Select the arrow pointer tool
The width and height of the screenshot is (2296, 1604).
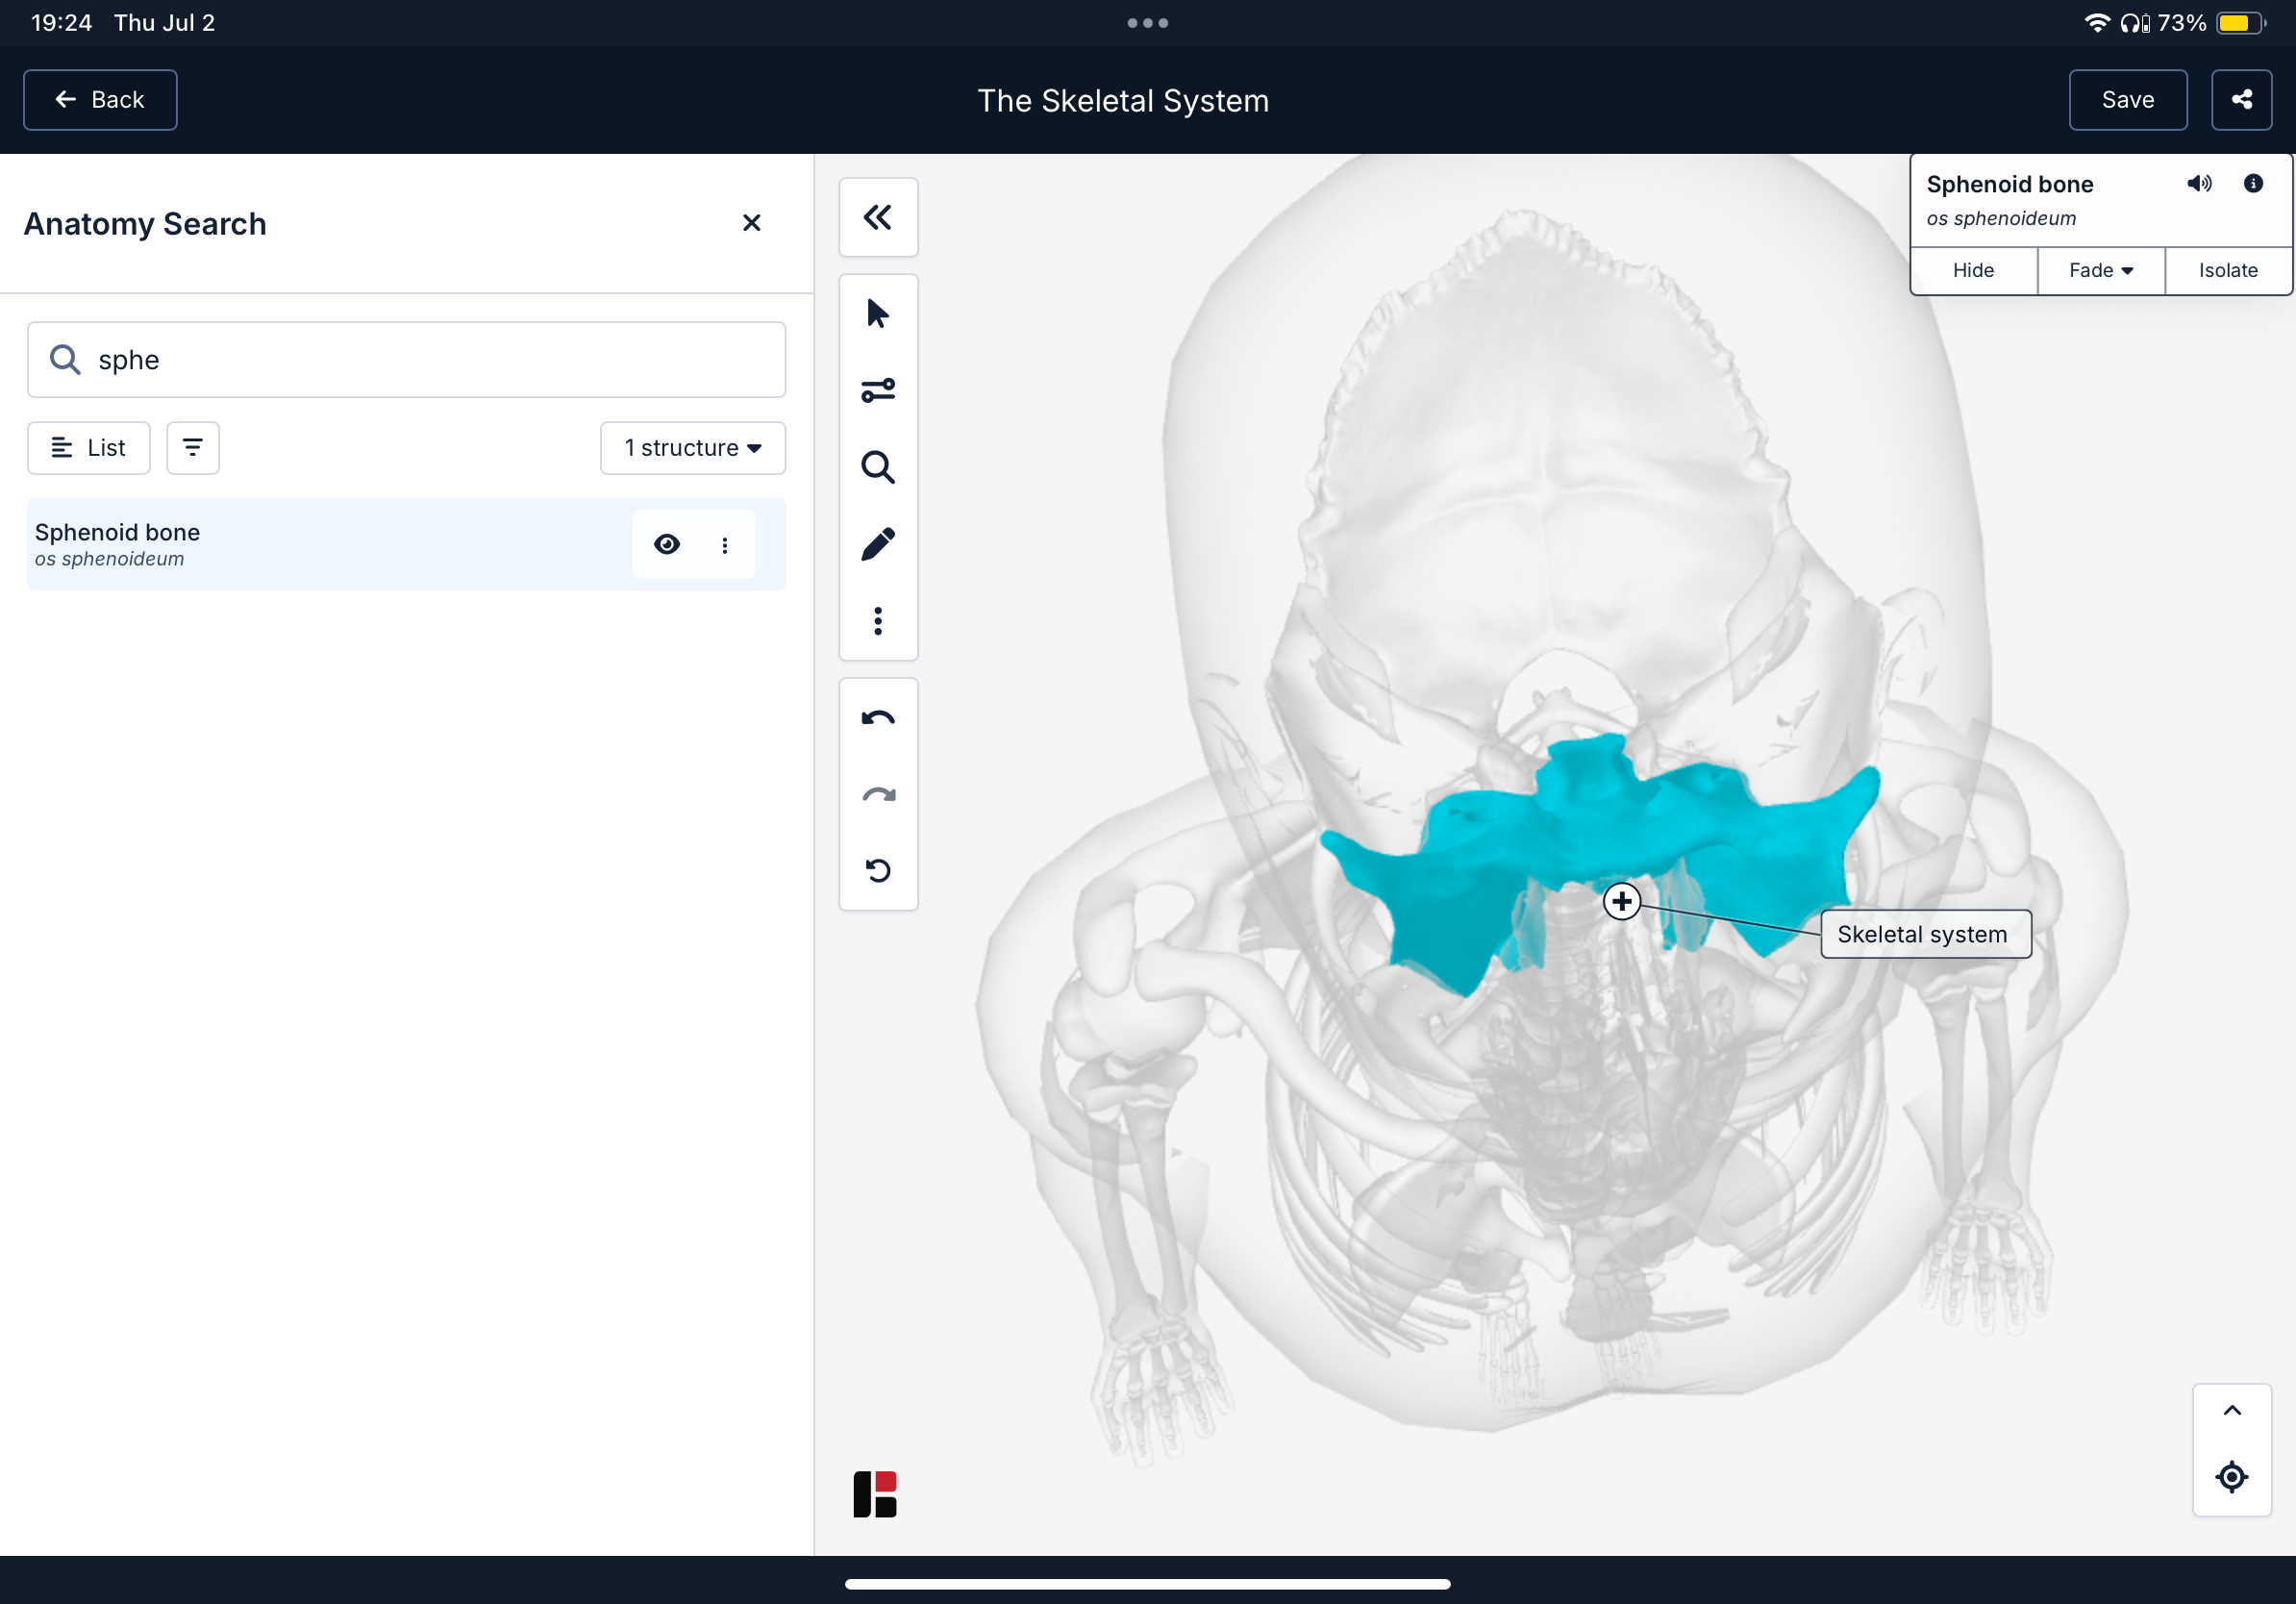[x=877, y=313]
